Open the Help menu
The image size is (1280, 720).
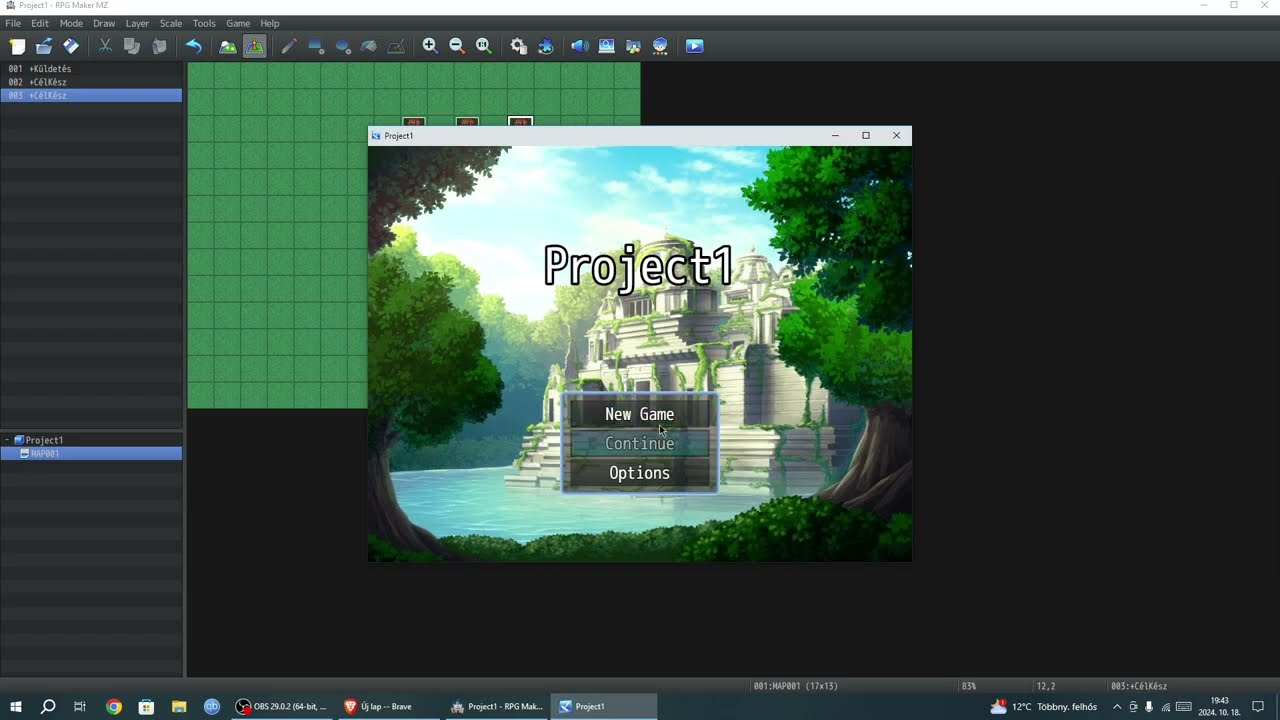tap(270, 23)
